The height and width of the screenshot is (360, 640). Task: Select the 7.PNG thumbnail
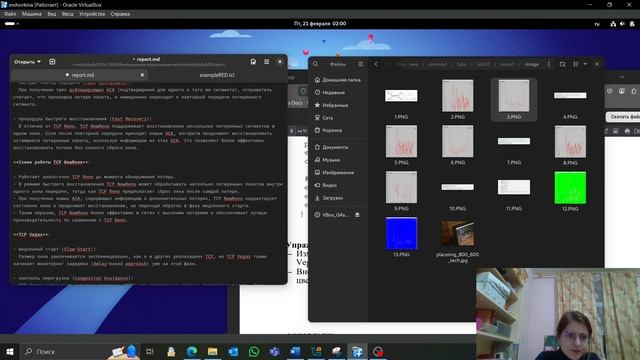tap(514, 141)
